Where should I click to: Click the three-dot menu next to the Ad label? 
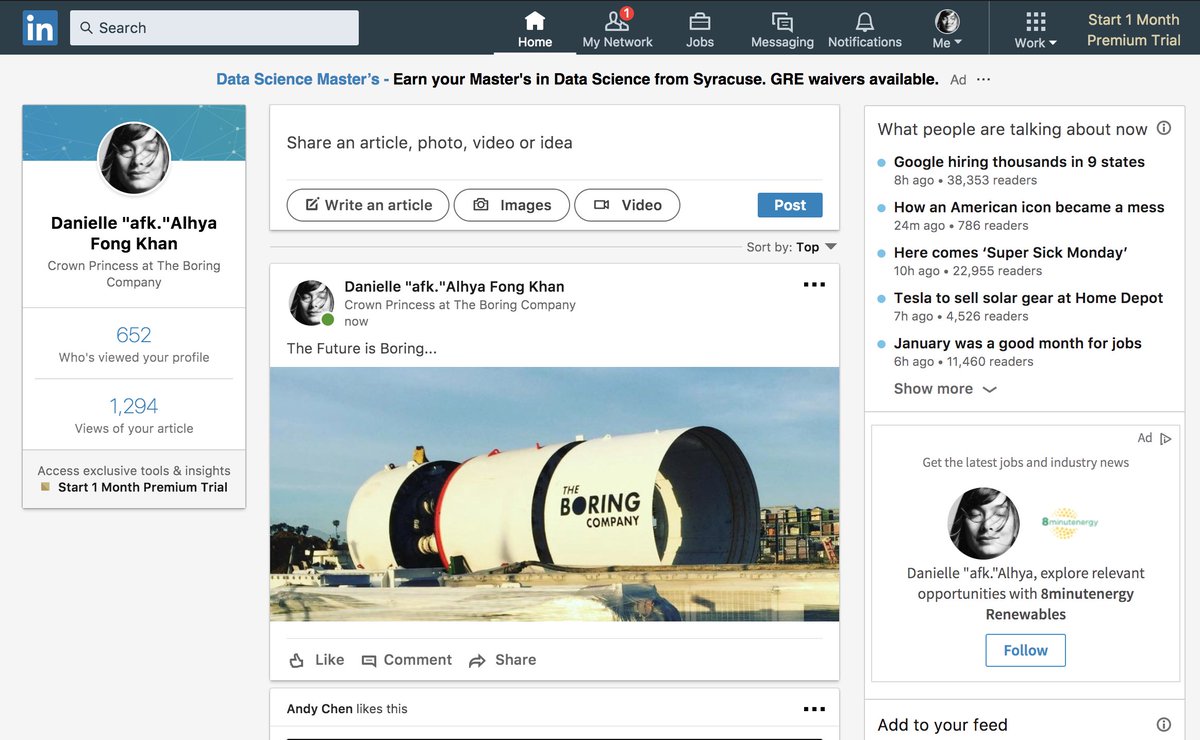(984, 80)
